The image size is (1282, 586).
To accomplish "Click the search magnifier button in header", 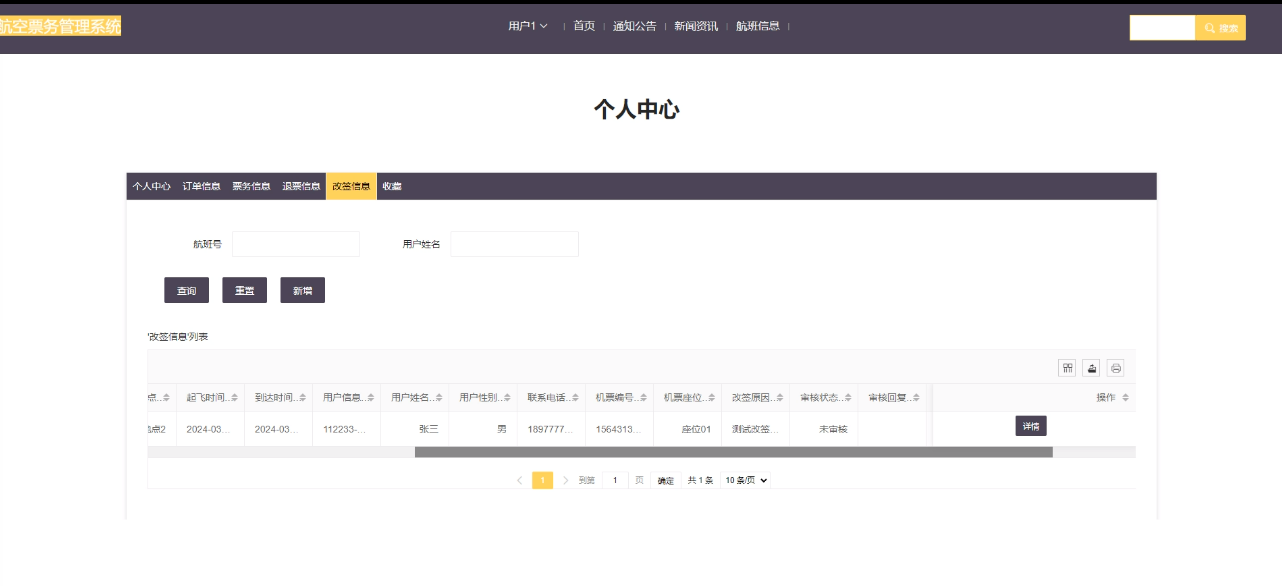I will point(1220,28).
